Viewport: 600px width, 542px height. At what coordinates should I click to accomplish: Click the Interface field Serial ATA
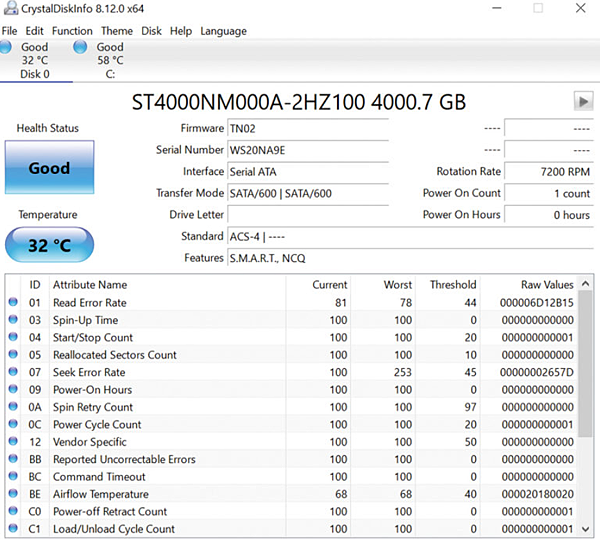point(308,172)
